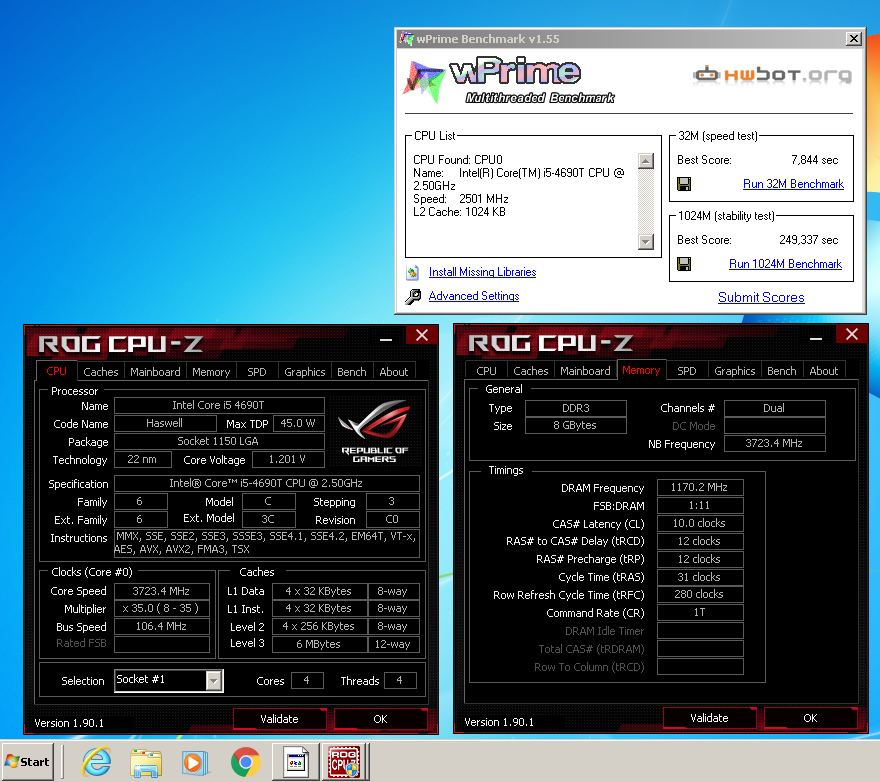The width and height of the screenshot is (880, 782).
Task: Close the wPrime Benchmark window
Action: click(x=854, y=39)
